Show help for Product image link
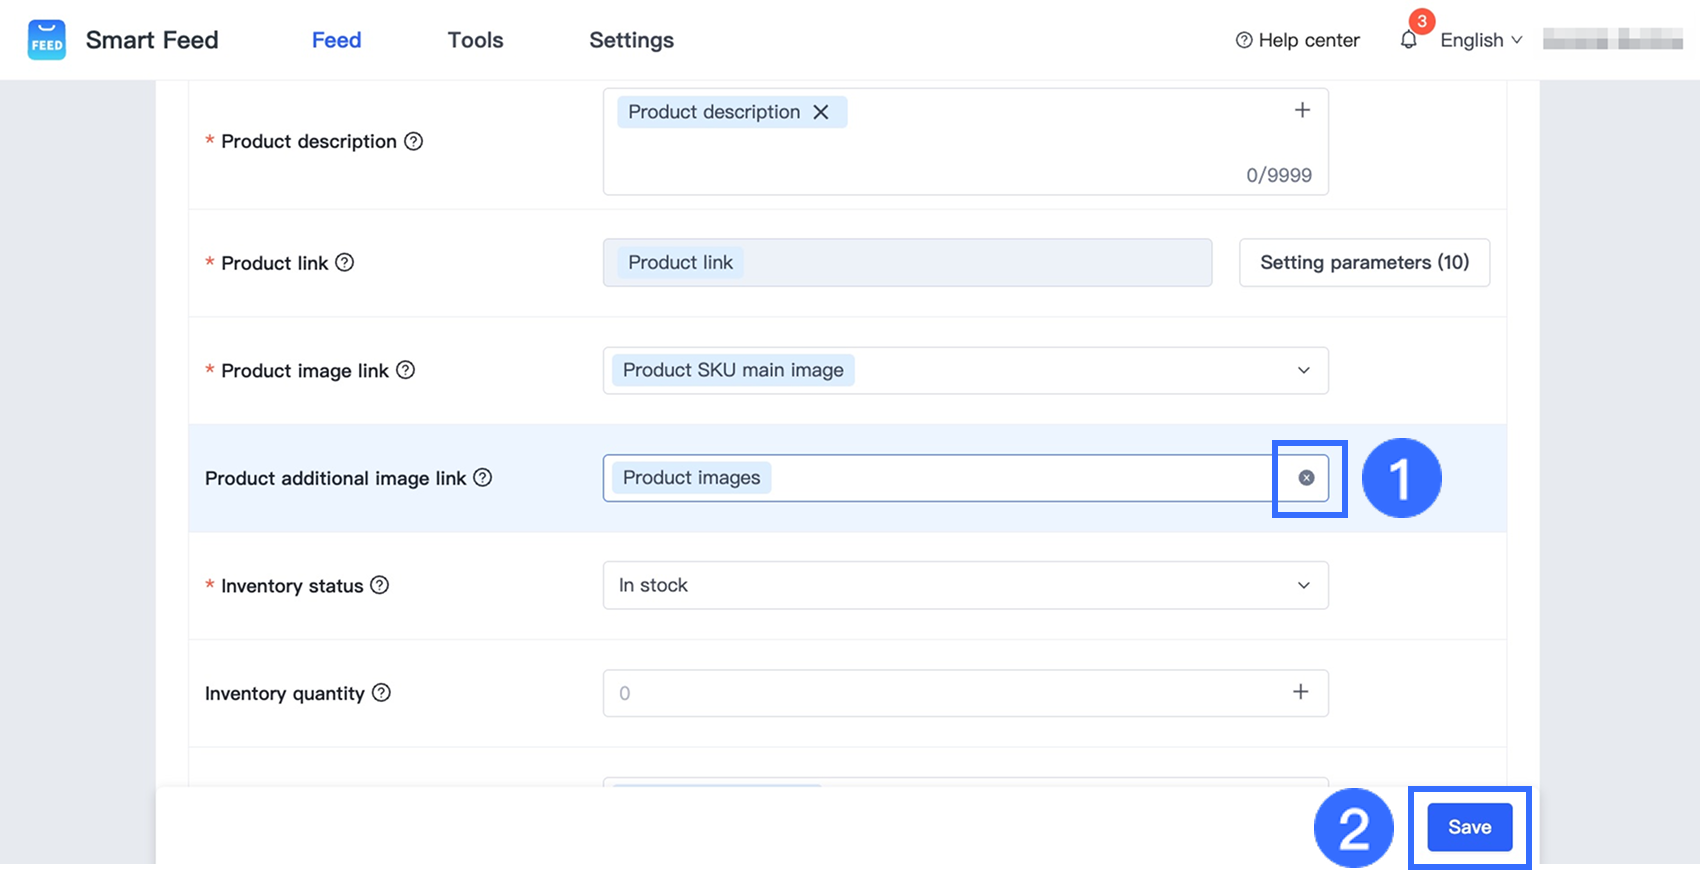Image resolution: width=1700 pixels, height=870 pixels. pyautogui.click(x=405, y=370)
